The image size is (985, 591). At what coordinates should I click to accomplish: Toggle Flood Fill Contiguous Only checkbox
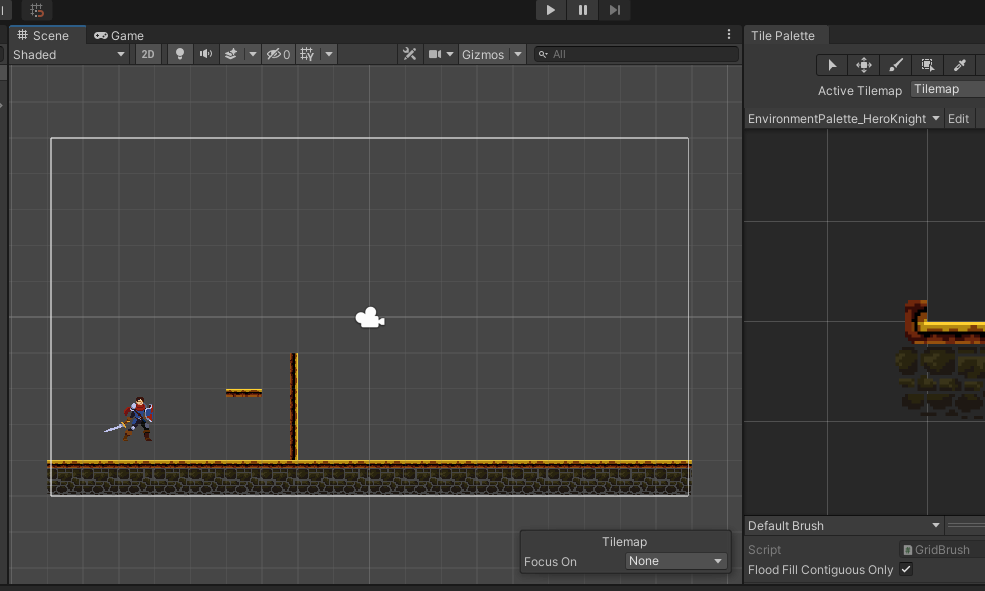click(906, 569)
